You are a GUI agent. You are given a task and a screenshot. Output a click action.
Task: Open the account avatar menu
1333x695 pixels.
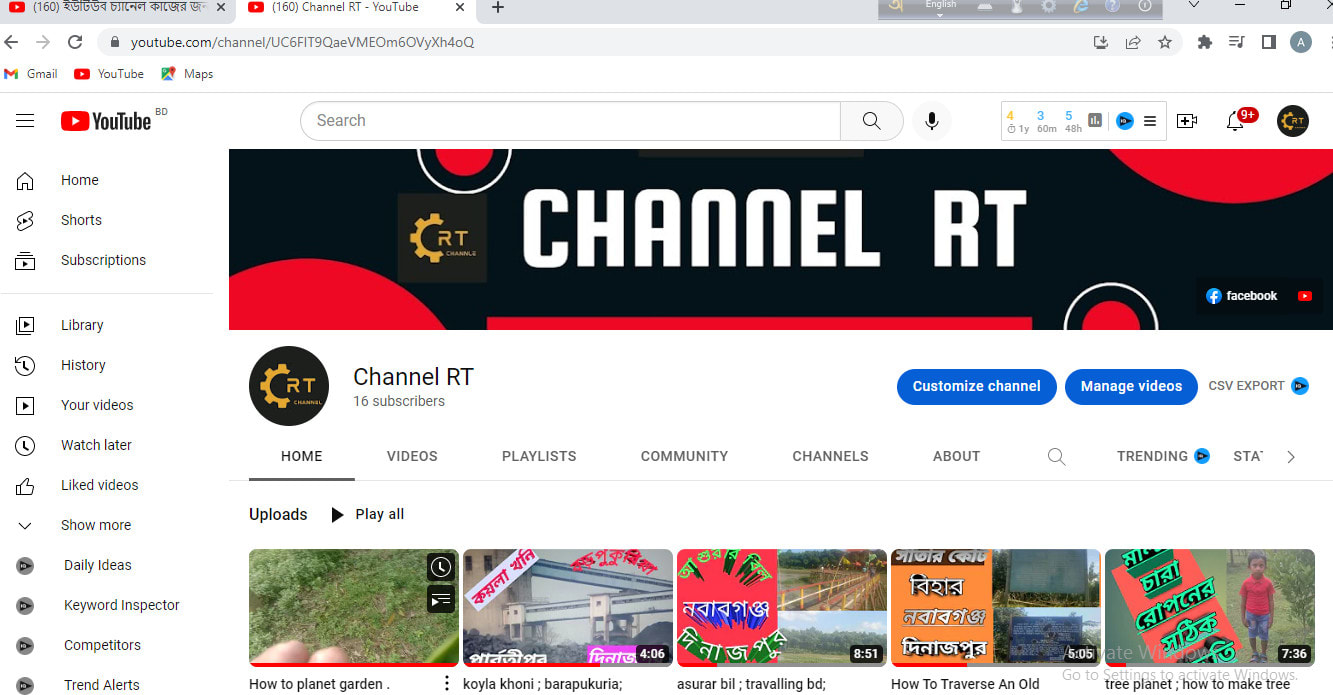[x=1292, y=120]
